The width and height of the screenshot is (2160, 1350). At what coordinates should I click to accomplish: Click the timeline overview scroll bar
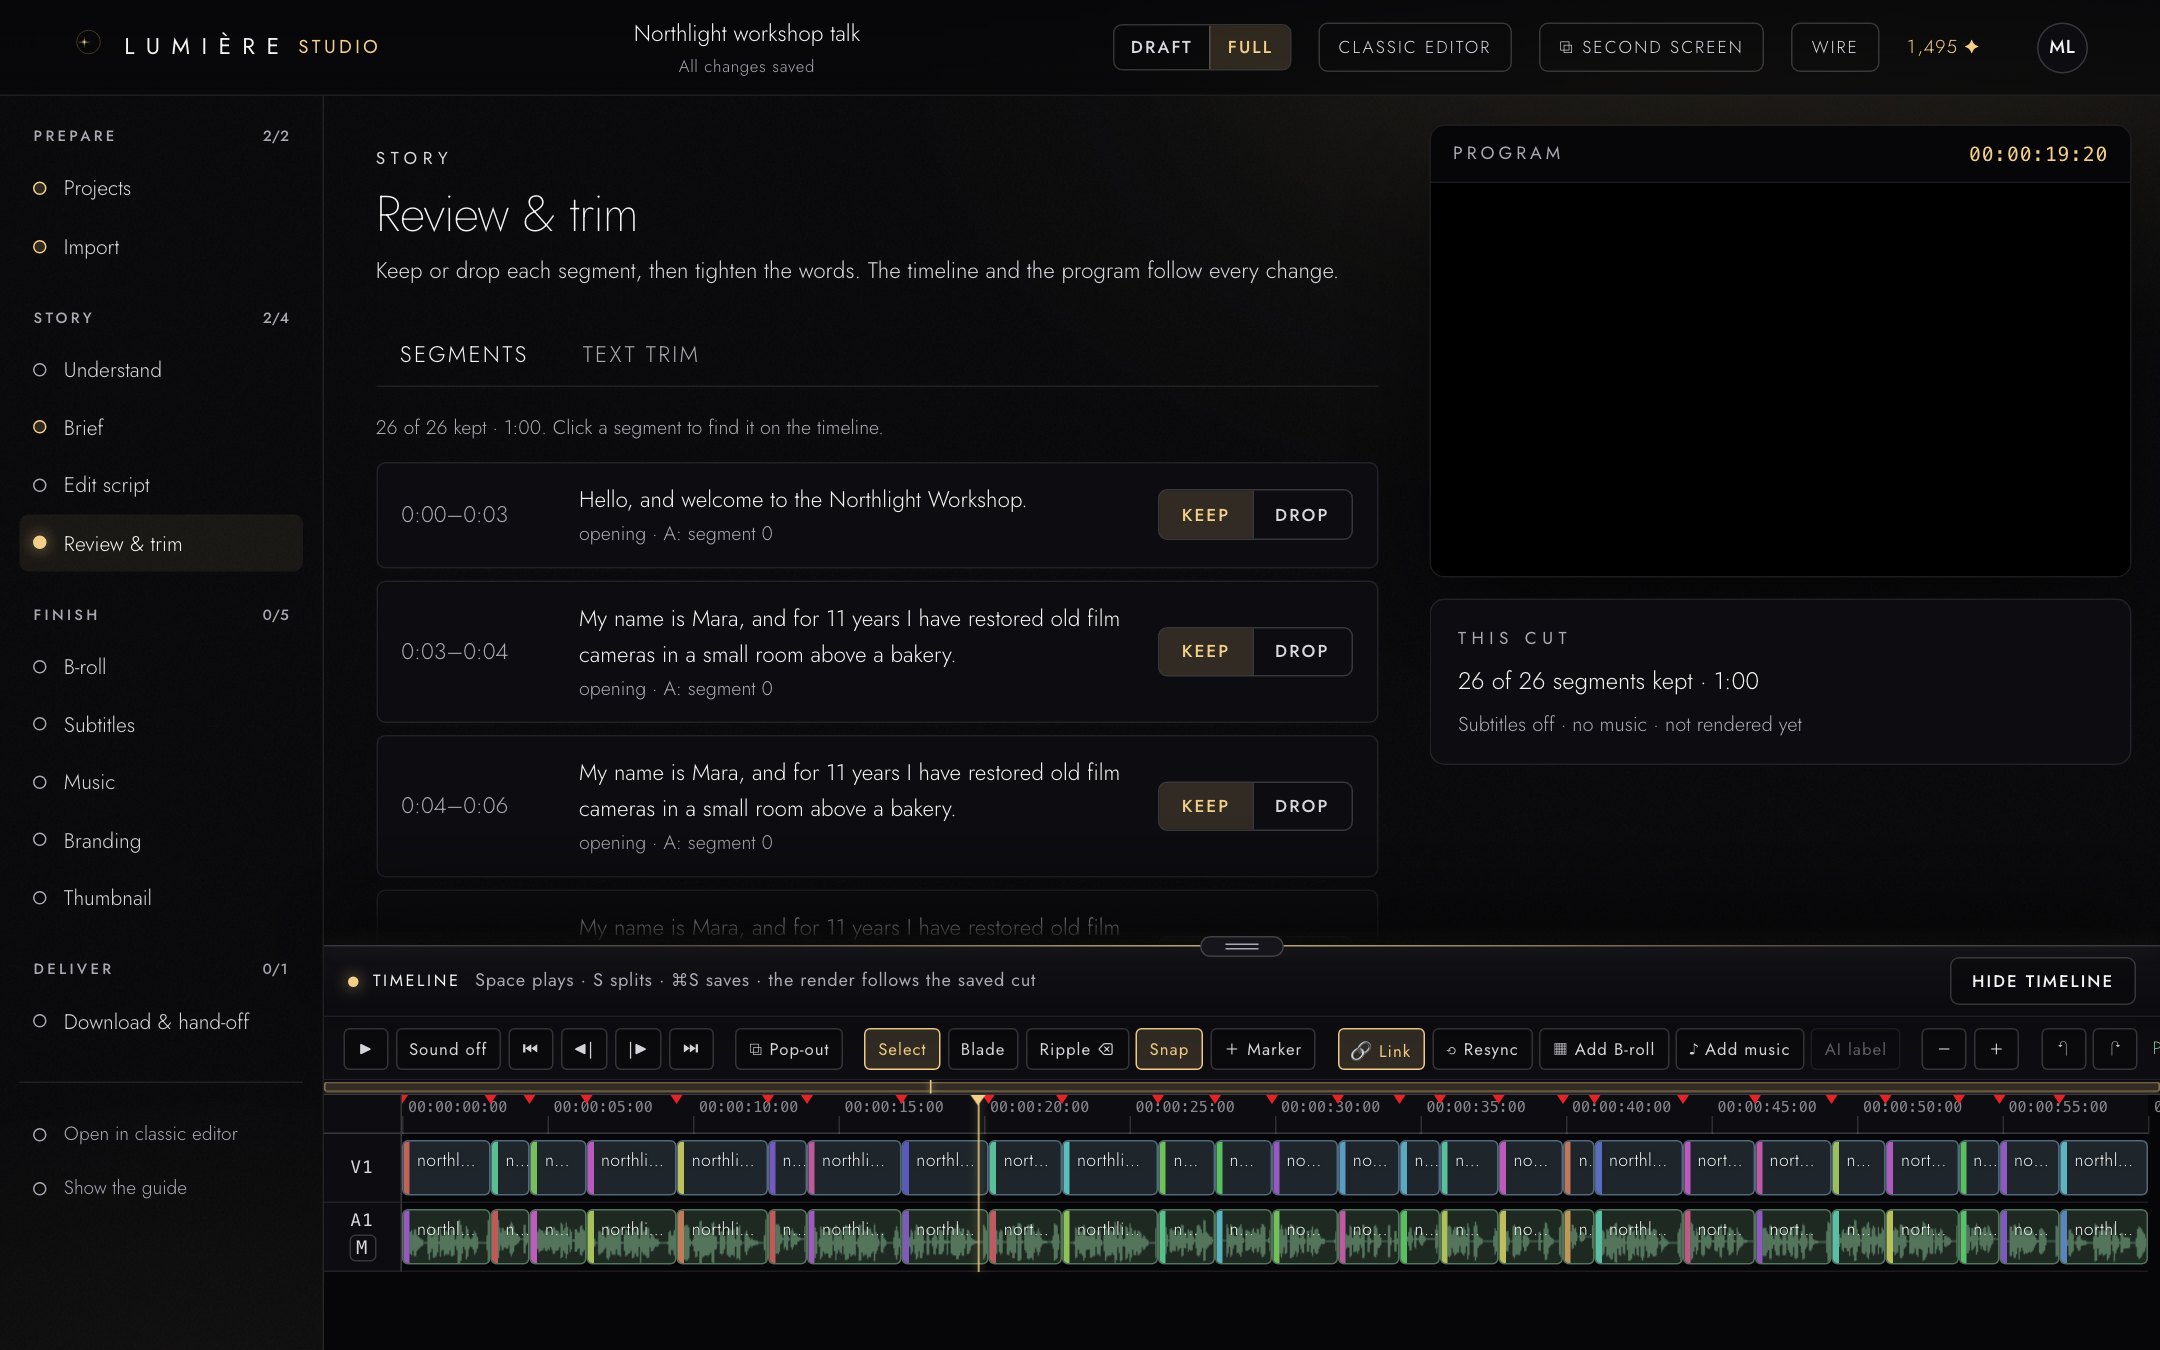click(1241, 1086)
